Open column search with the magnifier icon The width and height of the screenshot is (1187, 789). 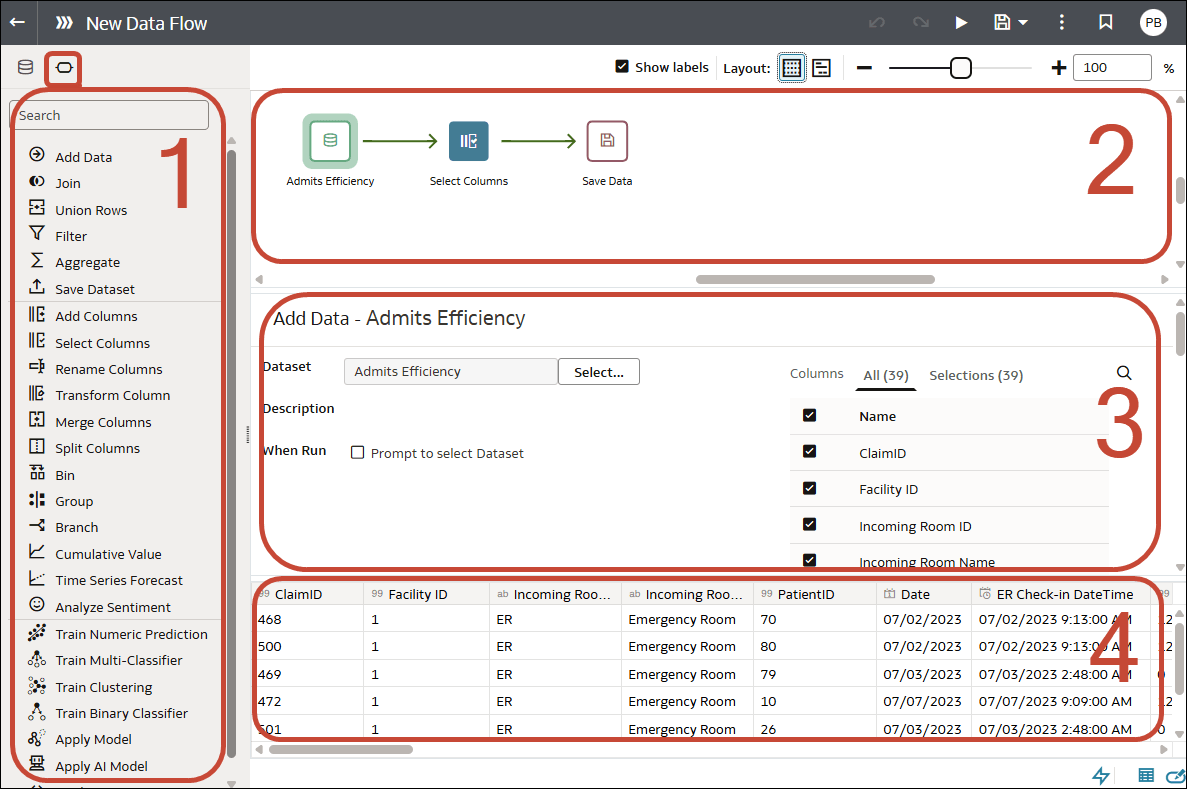click(1124, 372)
